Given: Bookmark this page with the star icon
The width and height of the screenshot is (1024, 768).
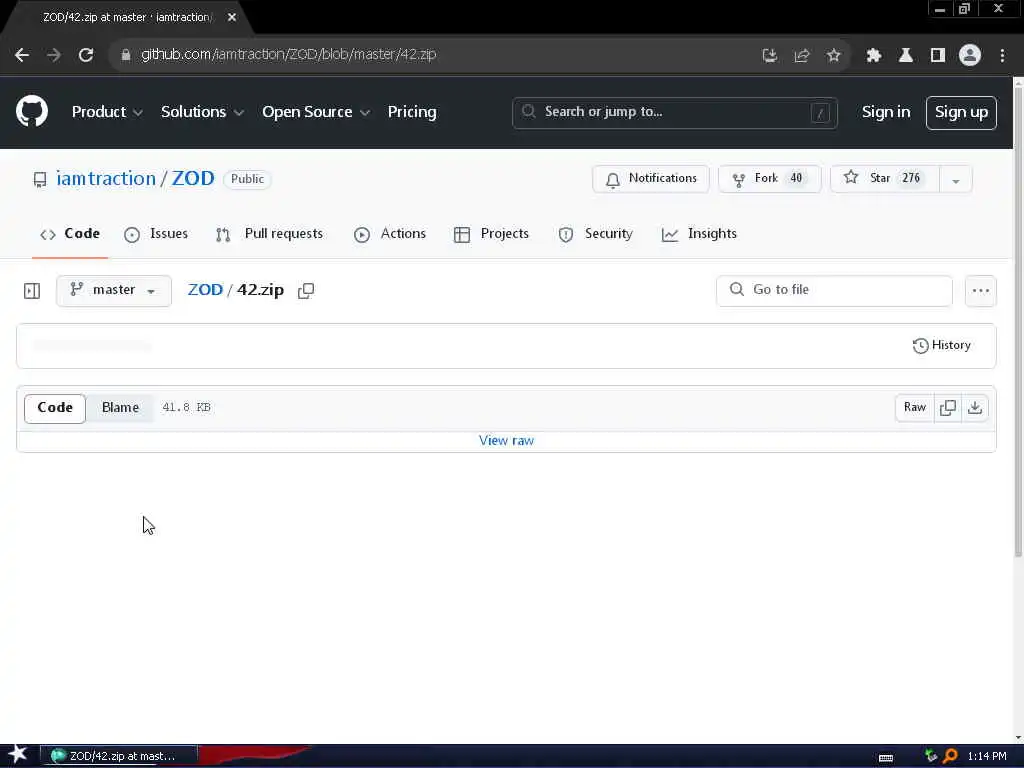Looking at the screenshot, I should click(833, 55).
